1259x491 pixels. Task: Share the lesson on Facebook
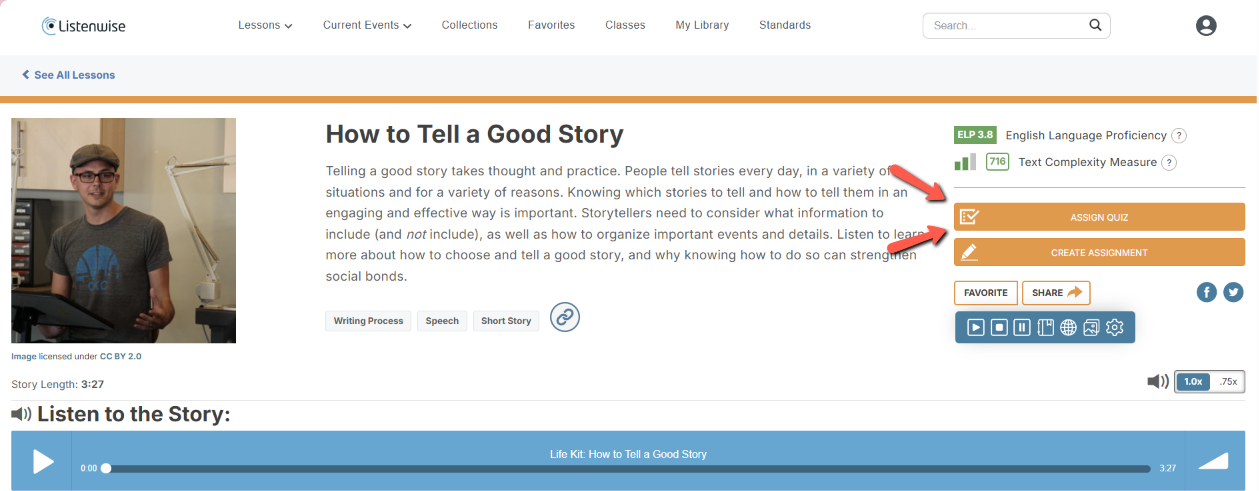1206,292
